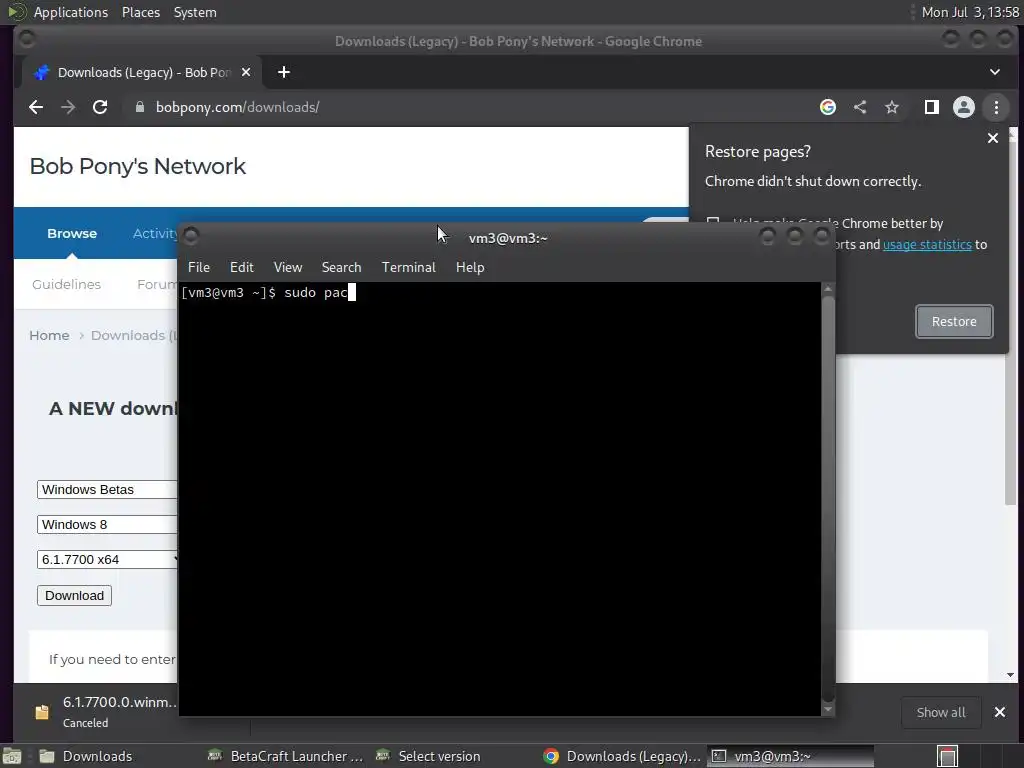Click the site lock icon
The width and height of the screenshot is (1024, 768).
[139, 107]
